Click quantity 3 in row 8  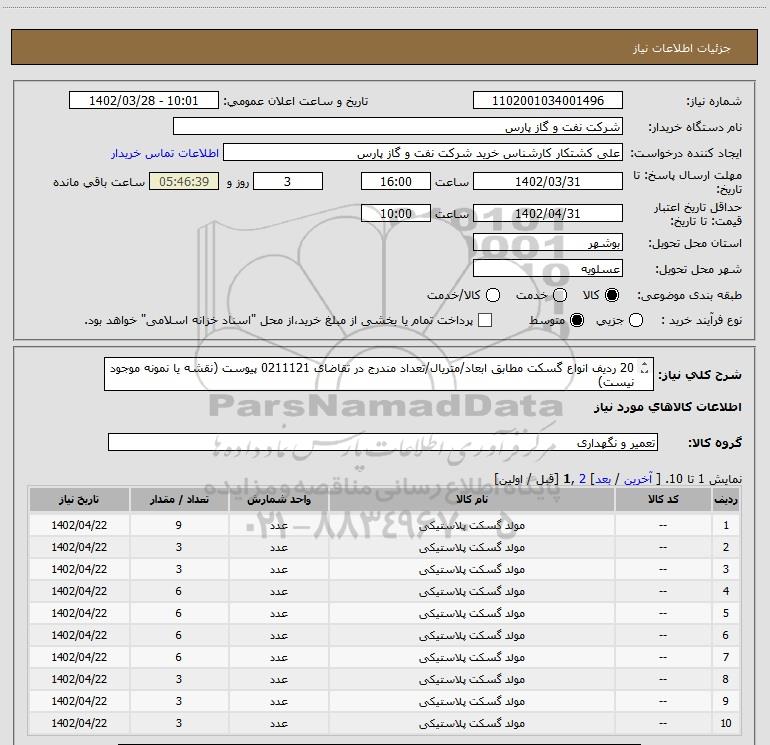point(179,679)
